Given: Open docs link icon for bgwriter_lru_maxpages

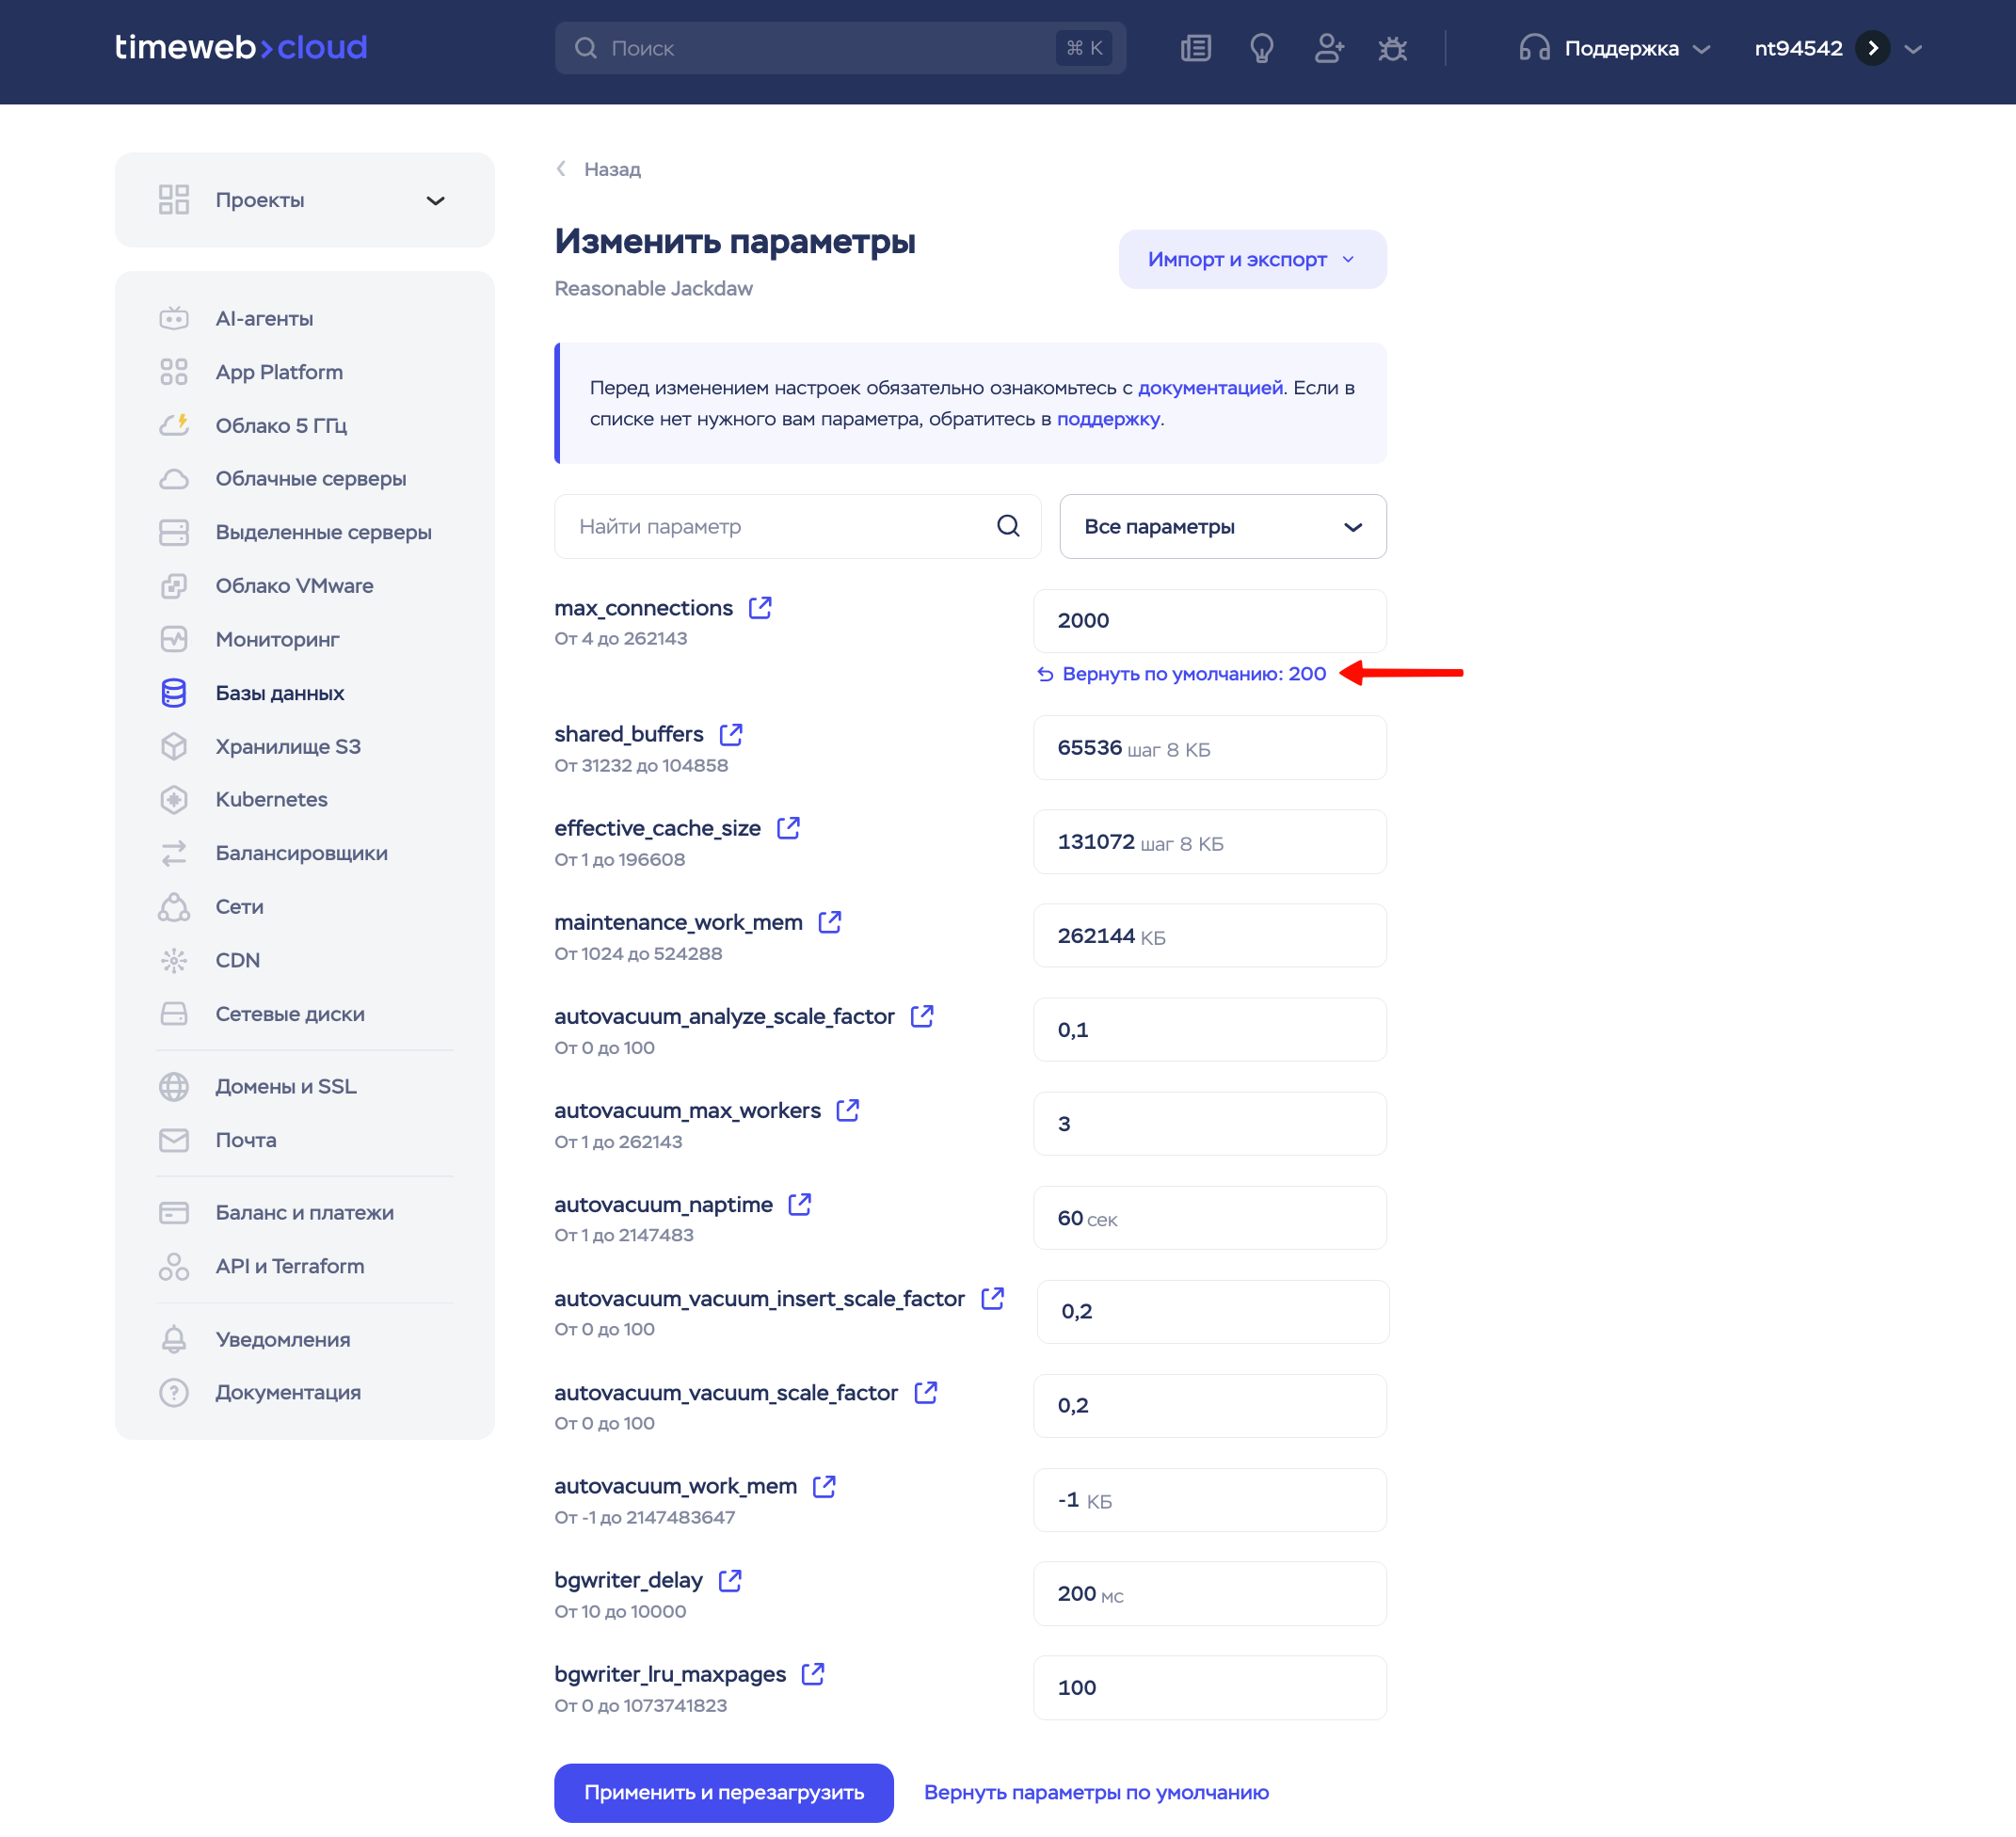Looking at the screenshot, I should (x=813, y=1674).
